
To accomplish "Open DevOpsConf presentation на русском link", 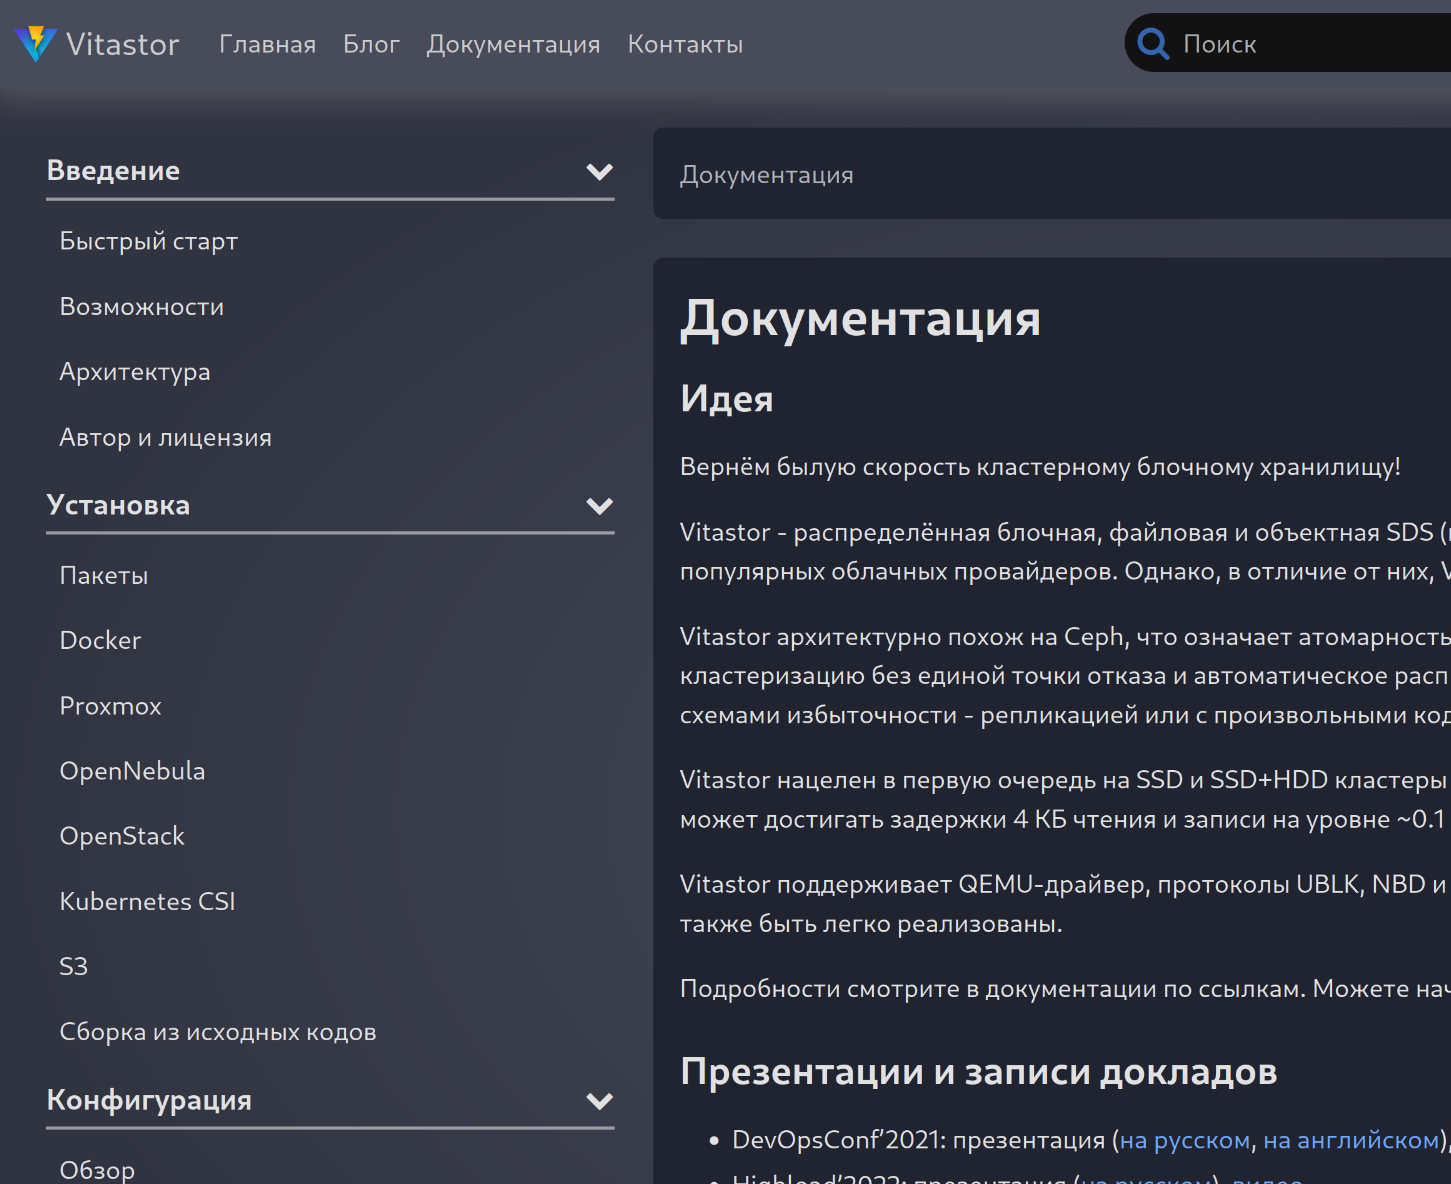I will click(1184, 1140).
